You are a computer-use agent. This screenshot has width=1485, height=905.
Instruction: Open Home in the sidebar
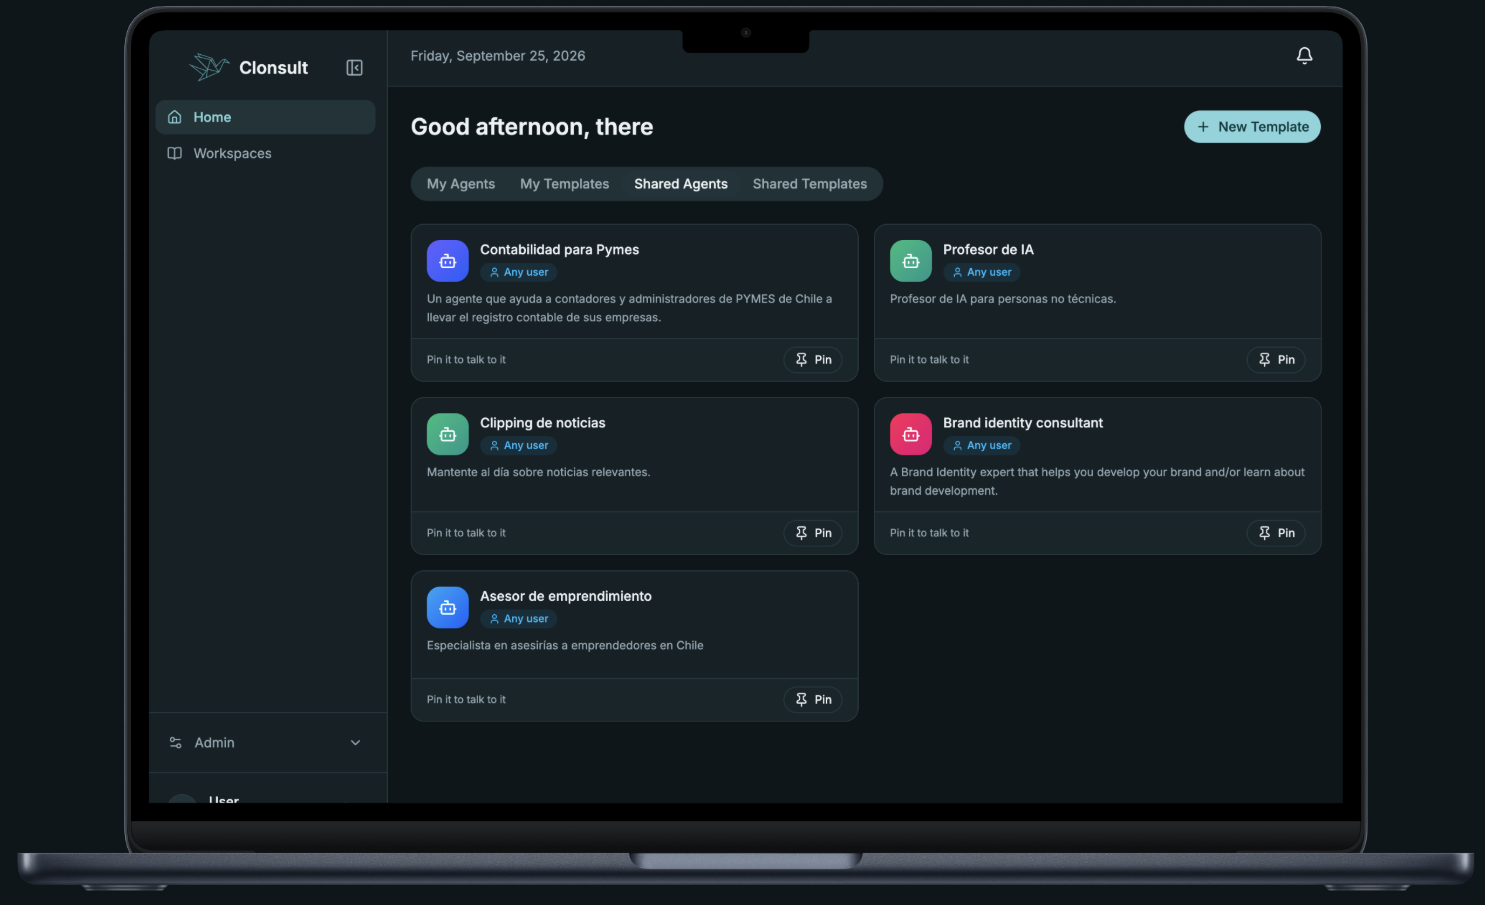click(x=265, y=117)
